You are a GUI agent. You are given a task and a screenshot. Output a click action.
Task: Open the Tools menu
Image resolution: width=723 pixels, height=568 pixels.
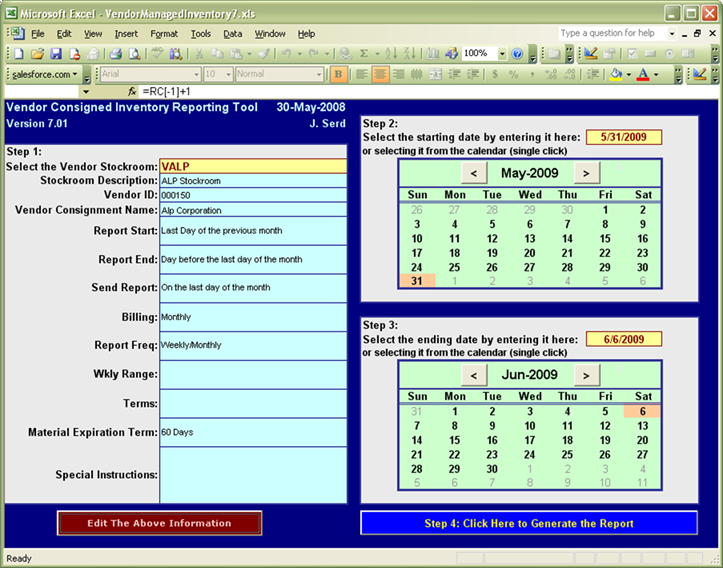point(201,34)
